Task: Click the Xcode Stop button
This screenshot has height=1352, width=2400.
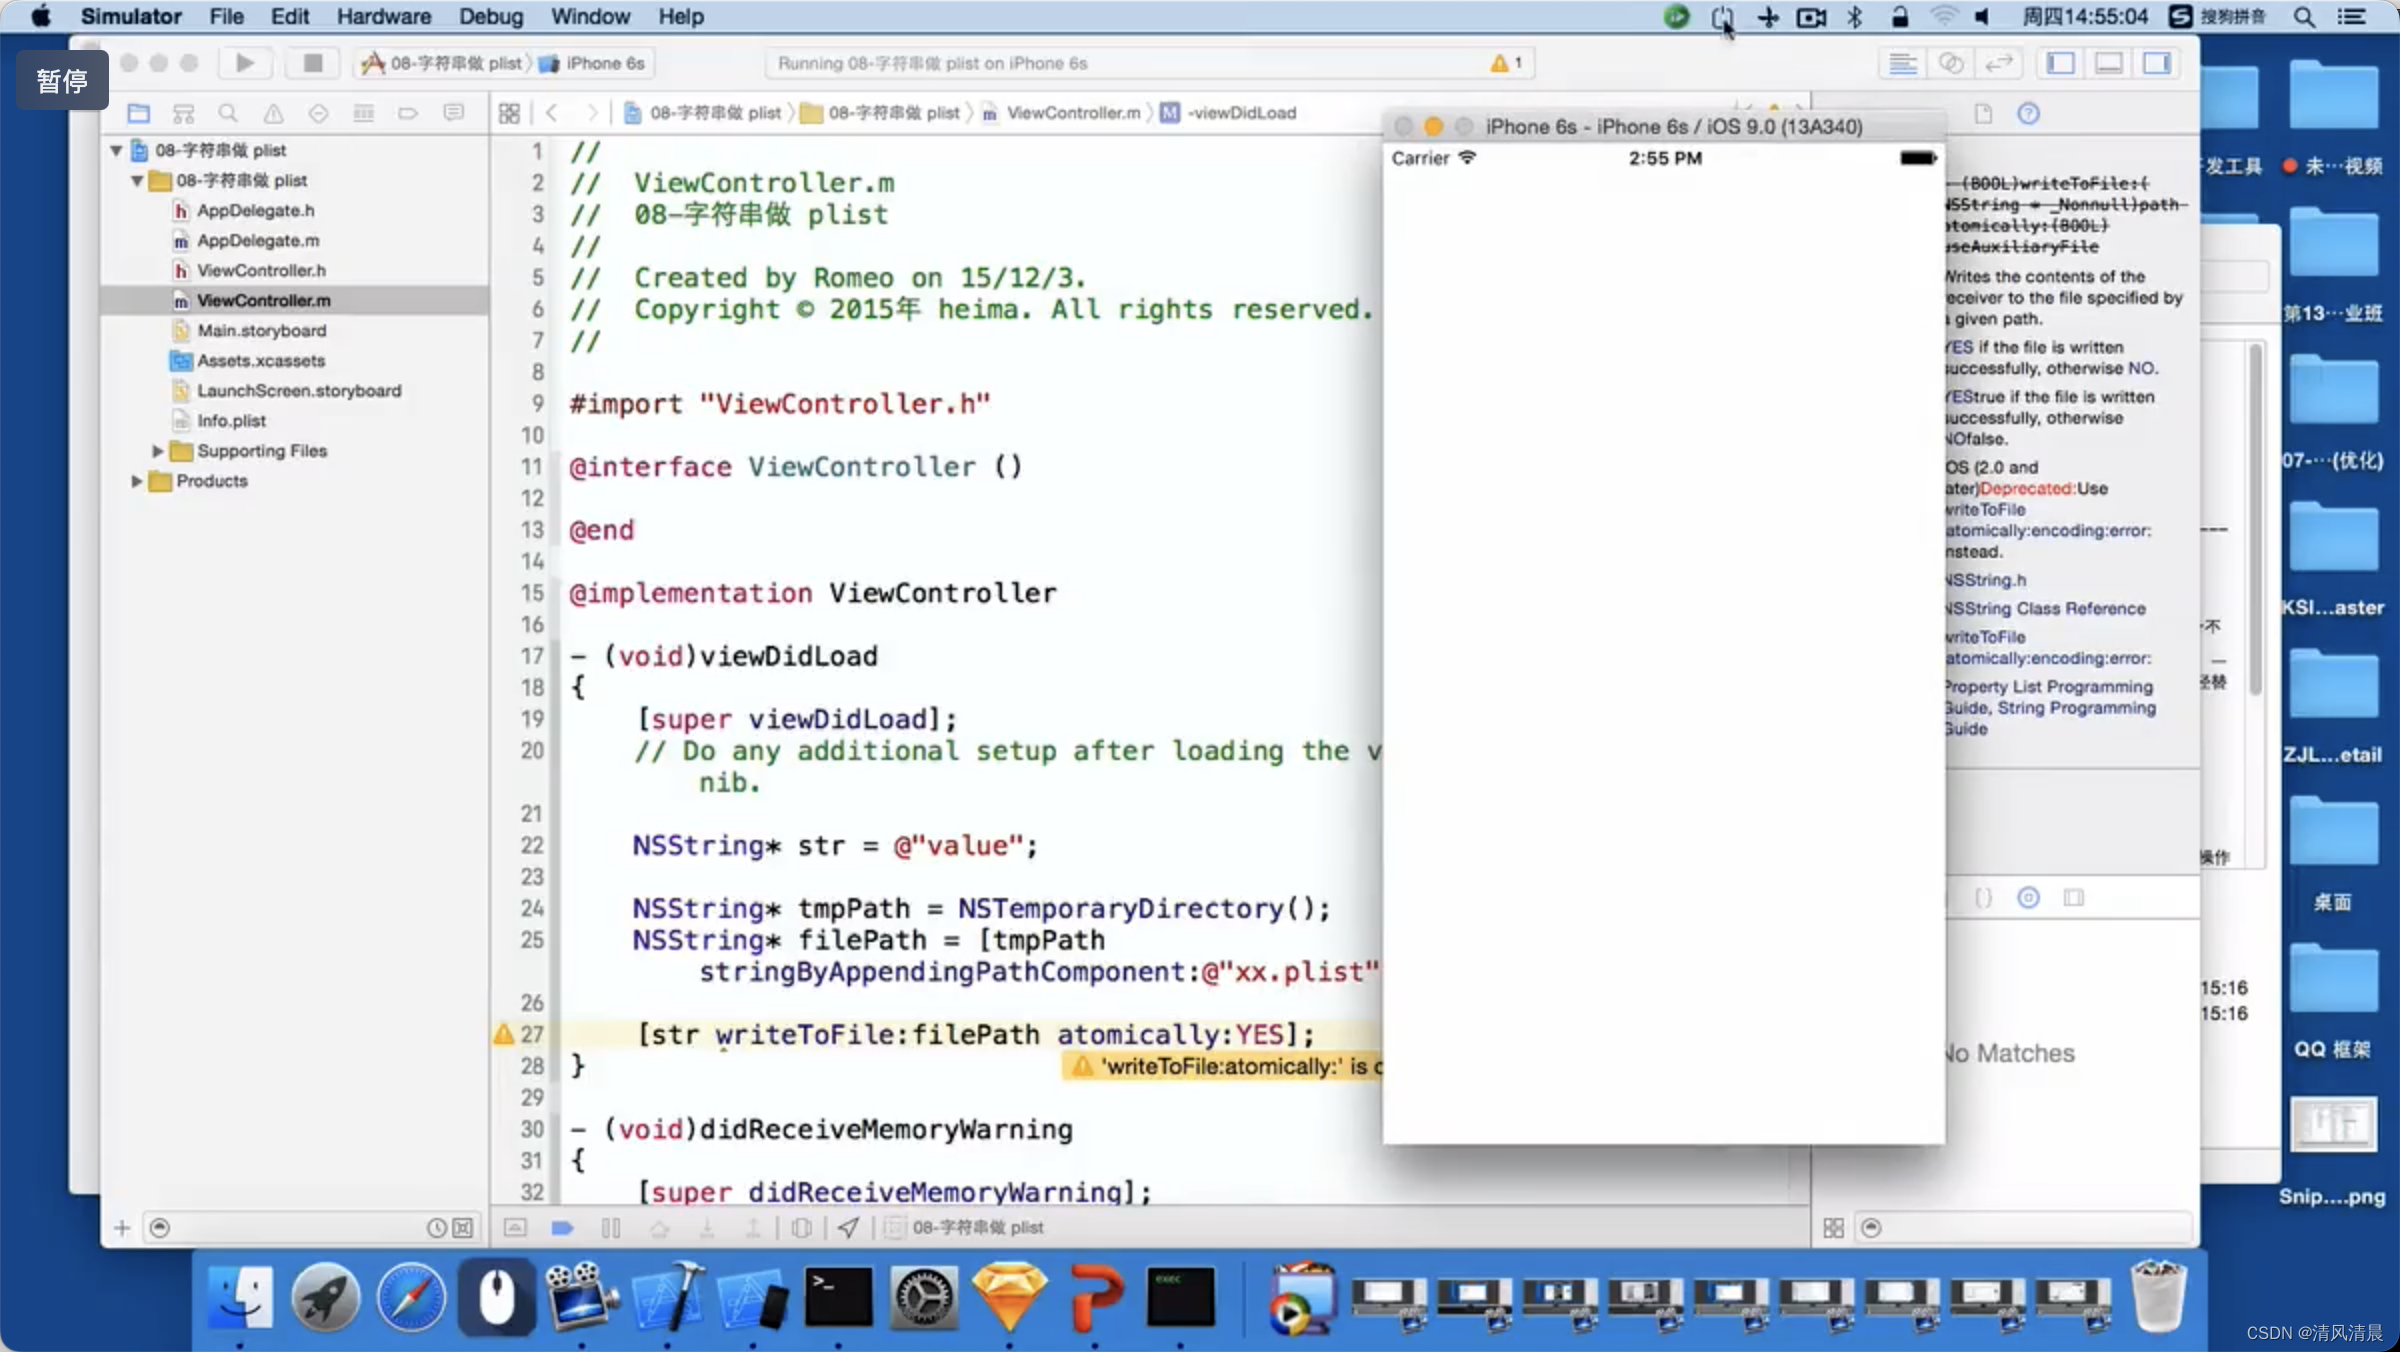Action: [x=313, y=63]
